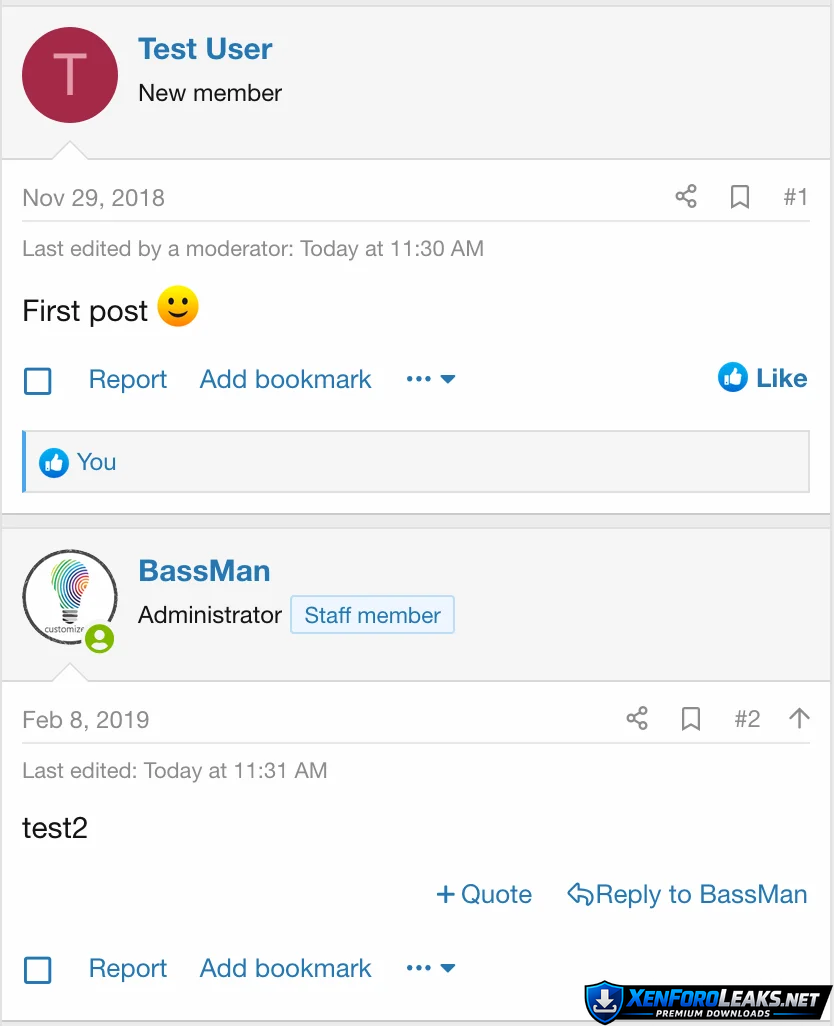
Task: Open the #1 post permalink
Action: (795, 197)
